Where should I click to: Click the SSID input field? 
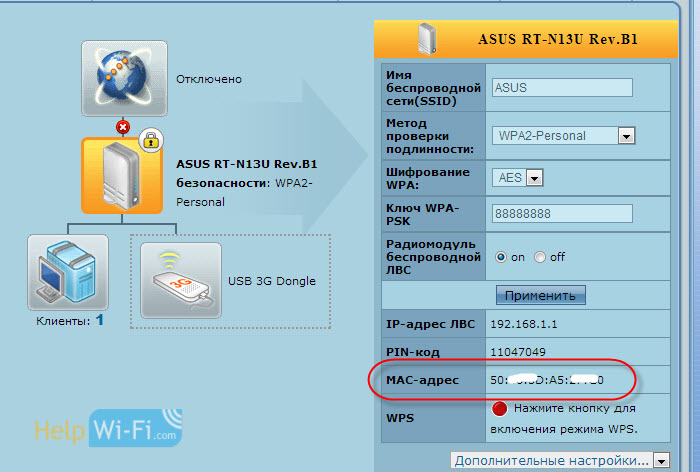pyautogui.click(x=562, y=87)
